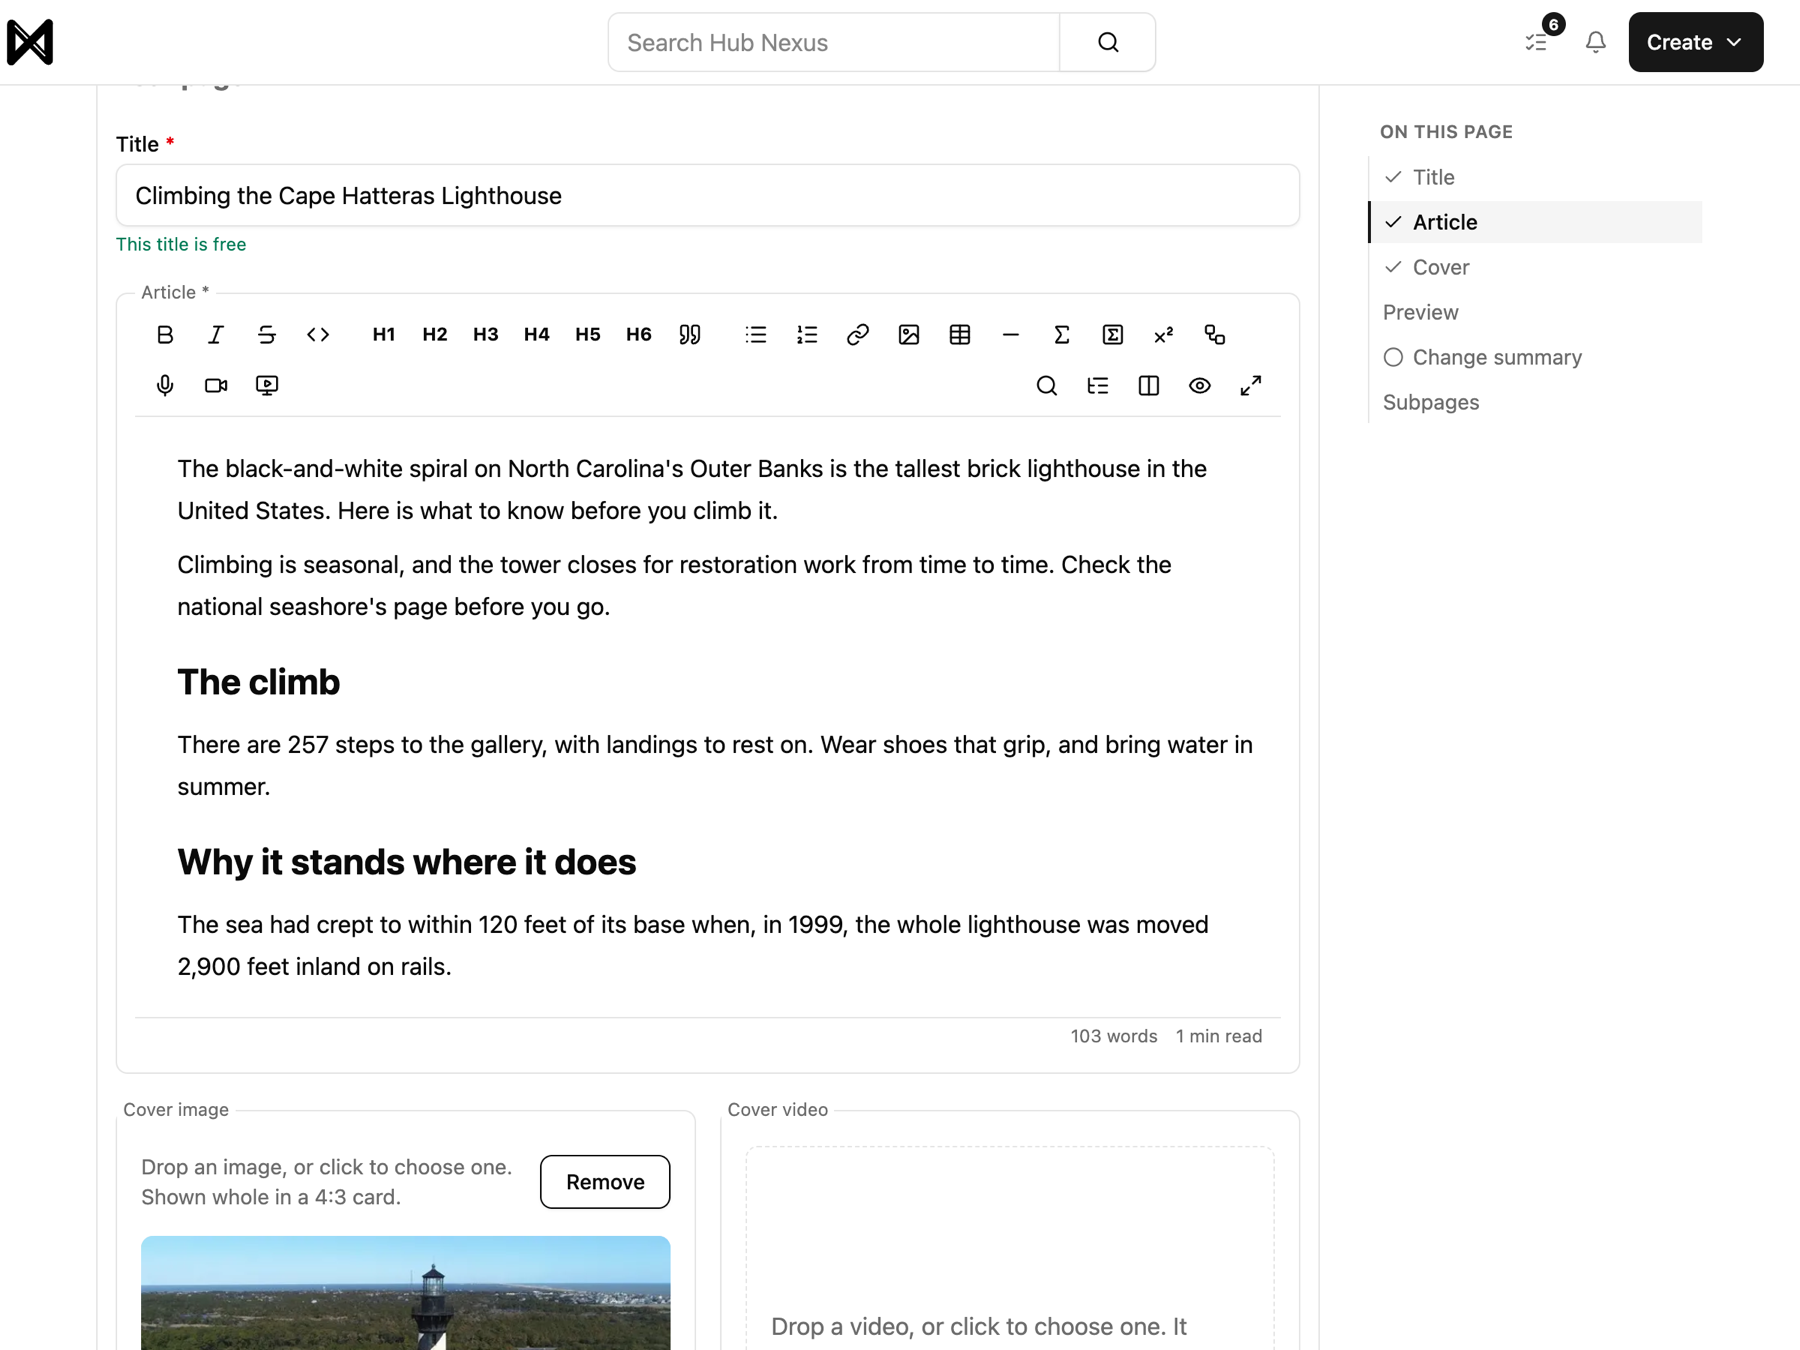Apply strikethrough formatting
The image size is (1800, 1350).
click(x=267, y=335)
